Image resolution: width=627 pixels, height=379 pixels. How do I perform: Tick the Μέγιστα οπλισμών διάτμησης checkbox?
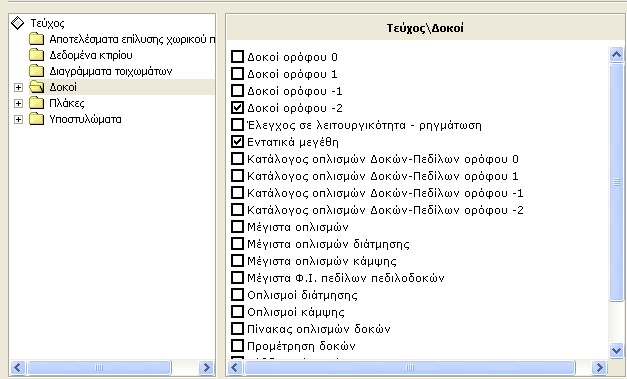point(238,244)
